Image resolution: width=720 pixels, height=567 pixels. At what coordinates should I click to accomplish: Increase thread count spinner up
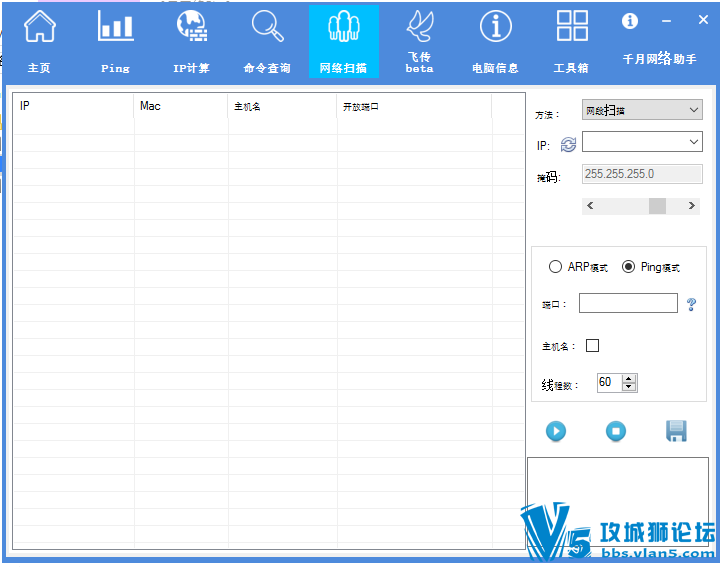[x=629, y=379]
